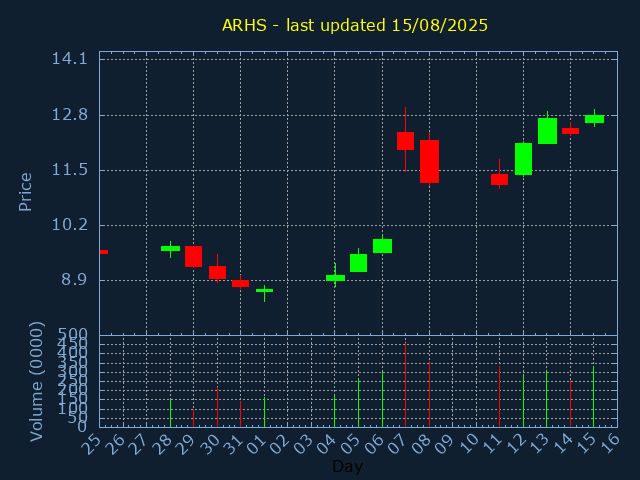
Task: Click the red volume bar for day 29
Action: pos(193,418)
